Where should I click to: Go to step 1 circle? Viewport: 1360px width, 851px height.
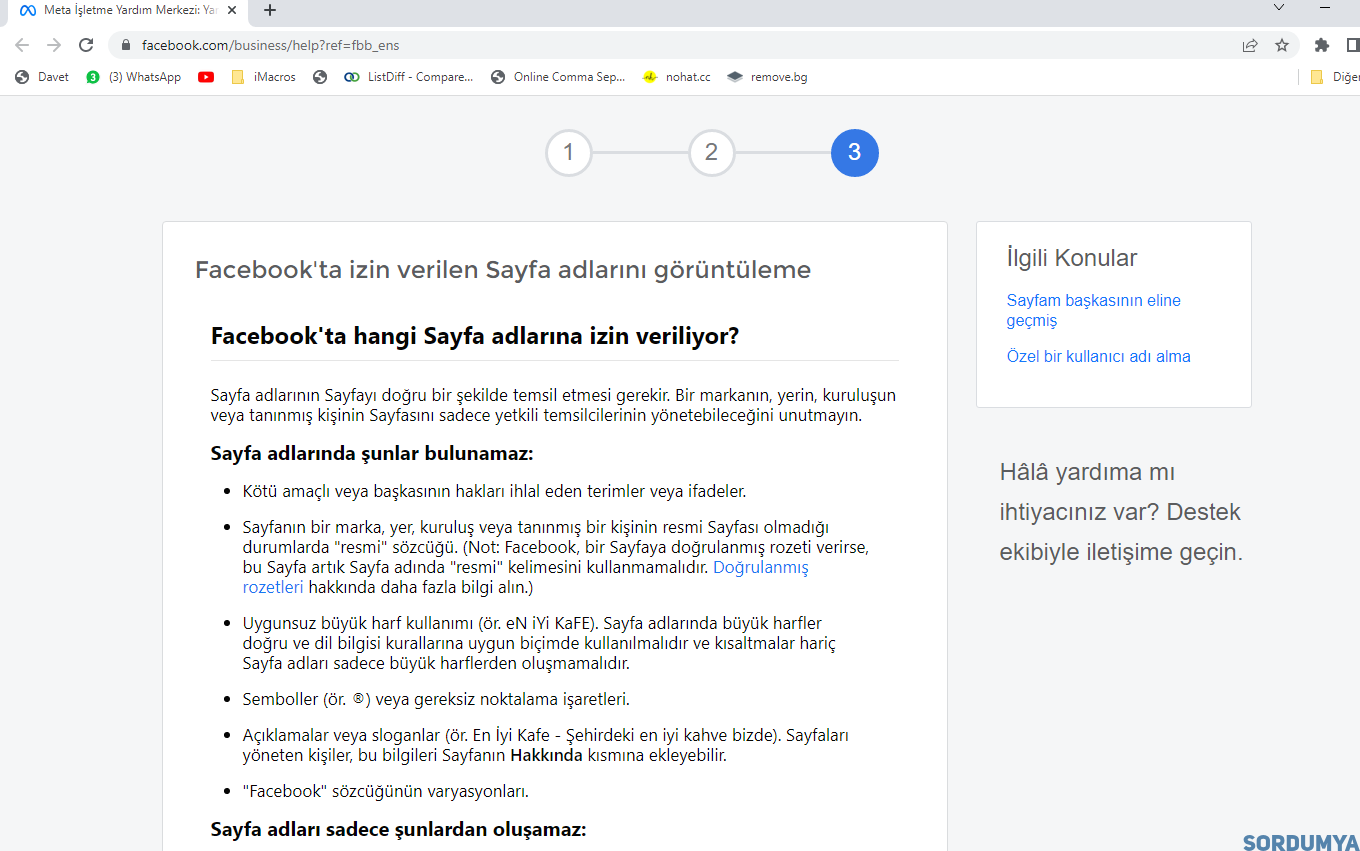[569, 152]
